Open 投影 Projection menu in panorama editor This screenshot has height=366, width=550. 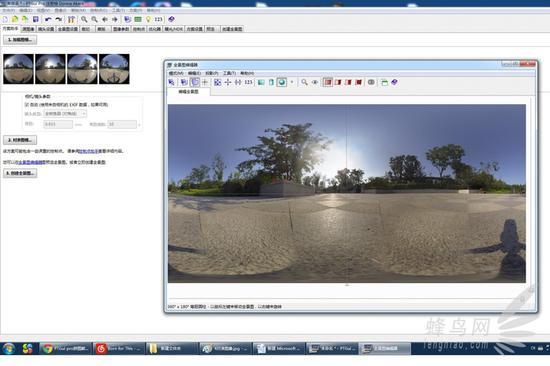[212, 73]
